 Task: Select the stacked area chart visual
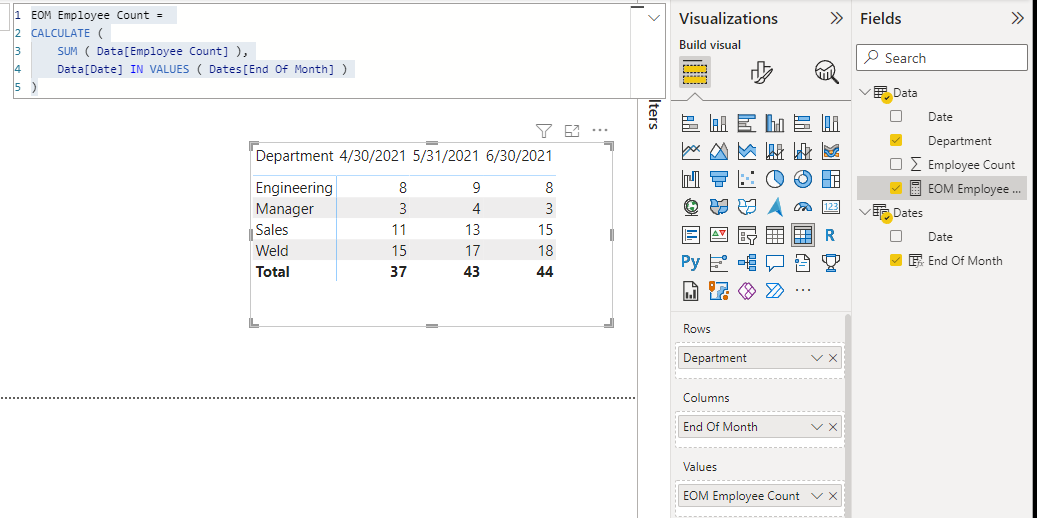point(747,151)
